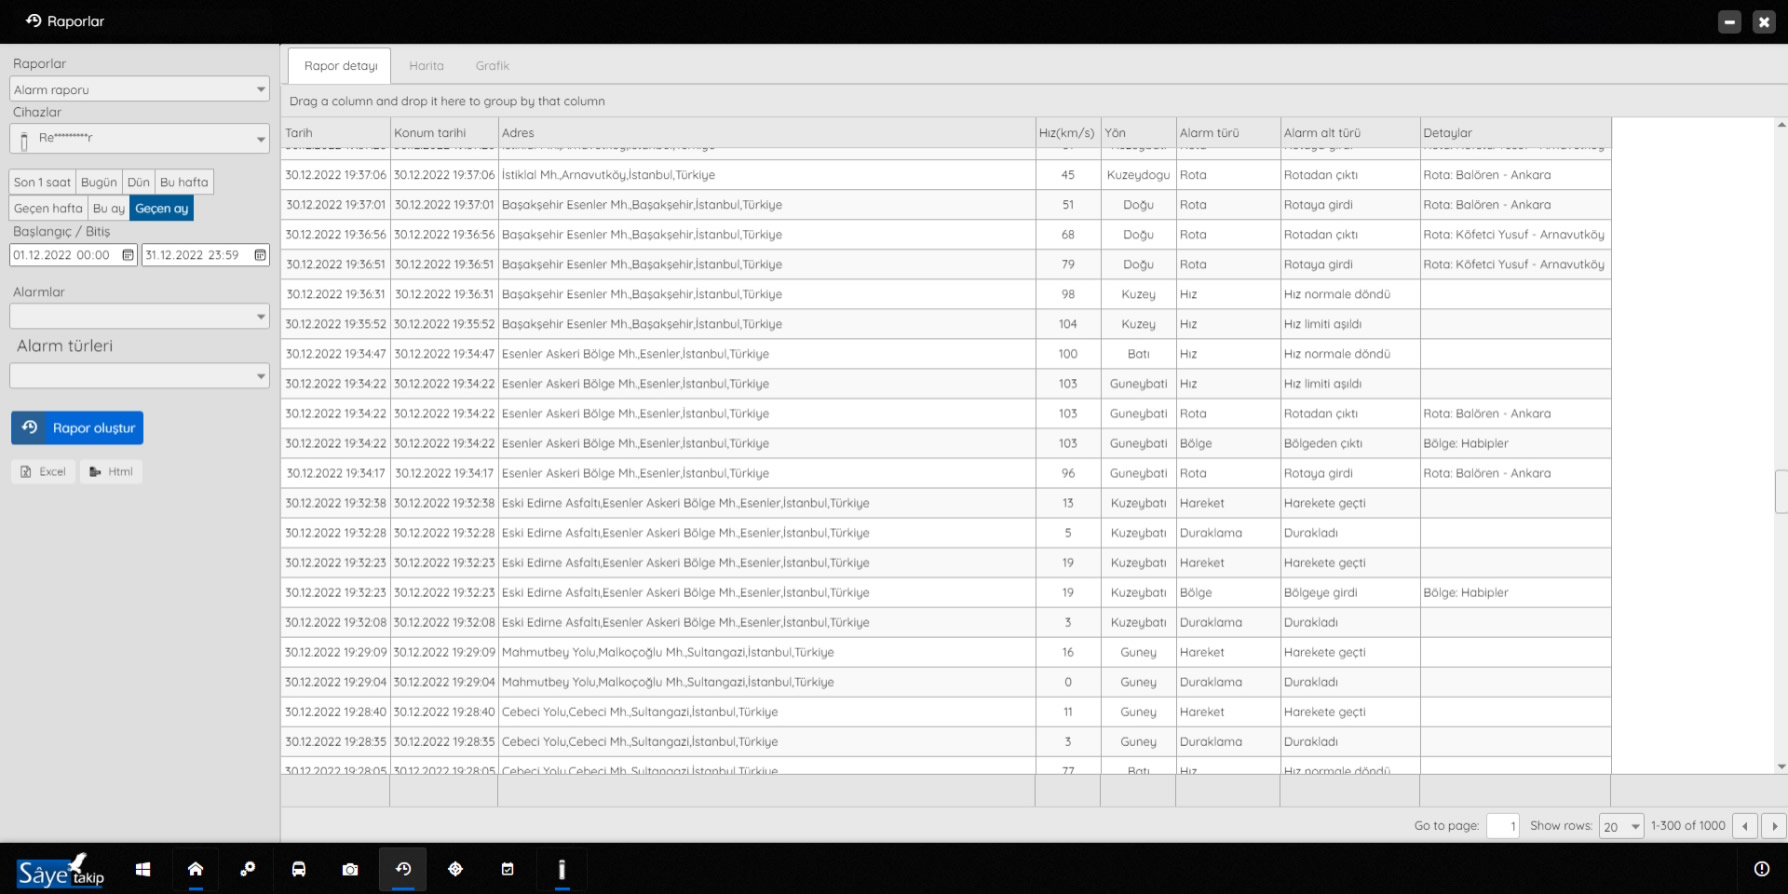The image size is (1788, 894).
Task: Click the calendar check icon in bottom bar
Action: (x=507, y=869)
